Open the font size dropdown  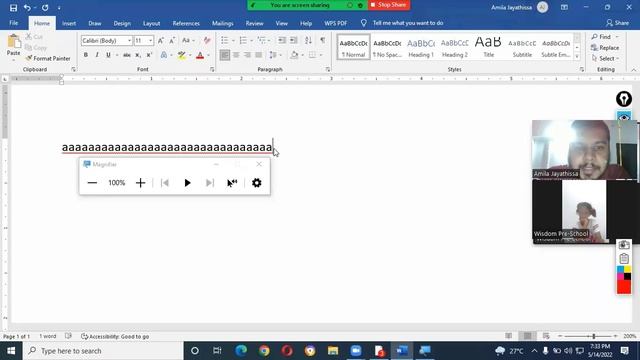tap(150, 40)
